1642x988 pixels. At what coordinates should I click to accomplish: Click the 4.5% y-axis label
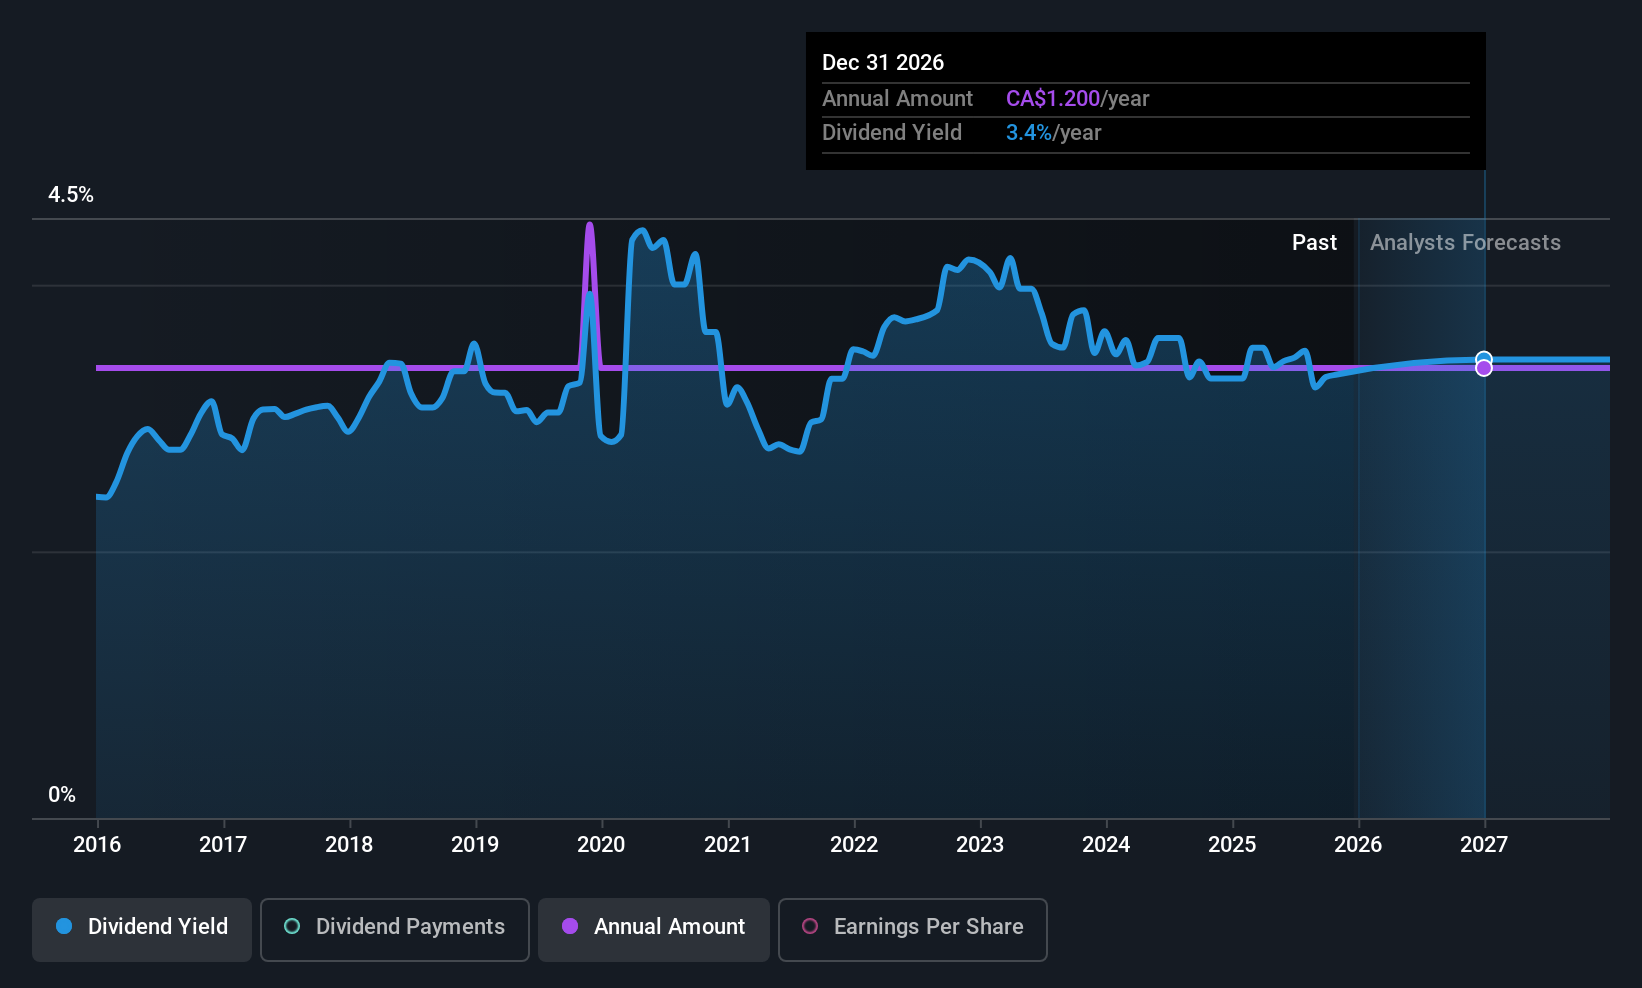pyautogui.click(x=71, y=195)
